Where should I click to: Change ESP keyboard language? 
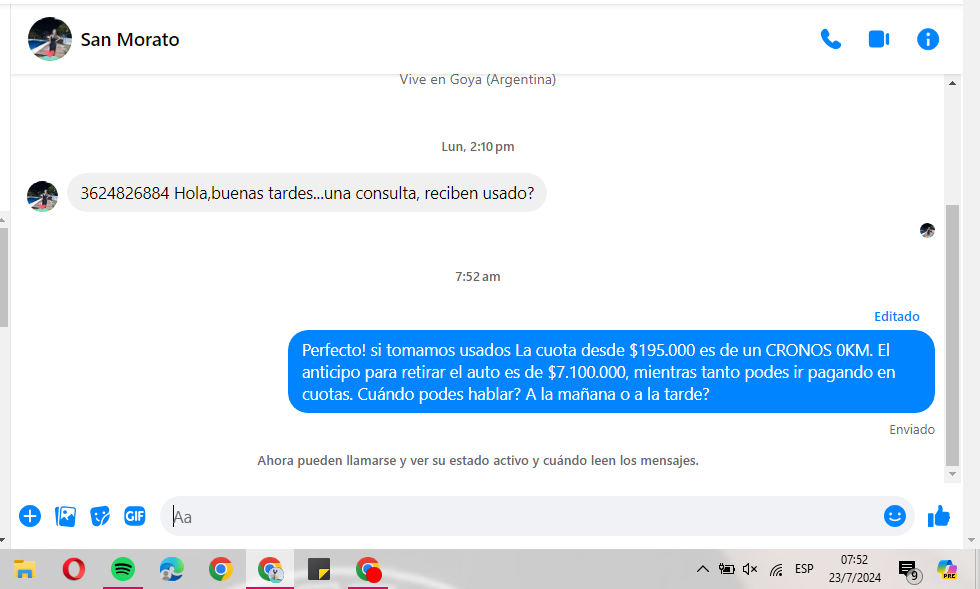(x=804, y=569)
